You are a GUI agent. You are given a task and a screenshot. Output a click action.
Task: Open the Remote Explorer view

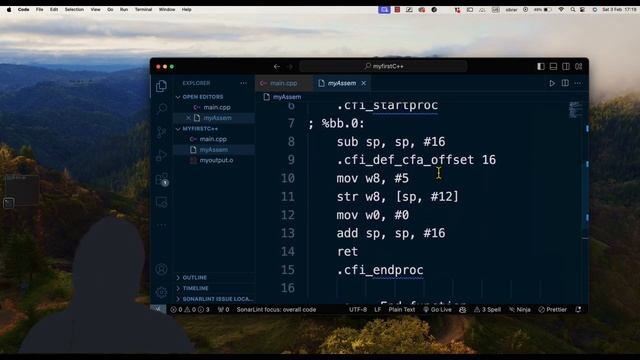(162, 202)
